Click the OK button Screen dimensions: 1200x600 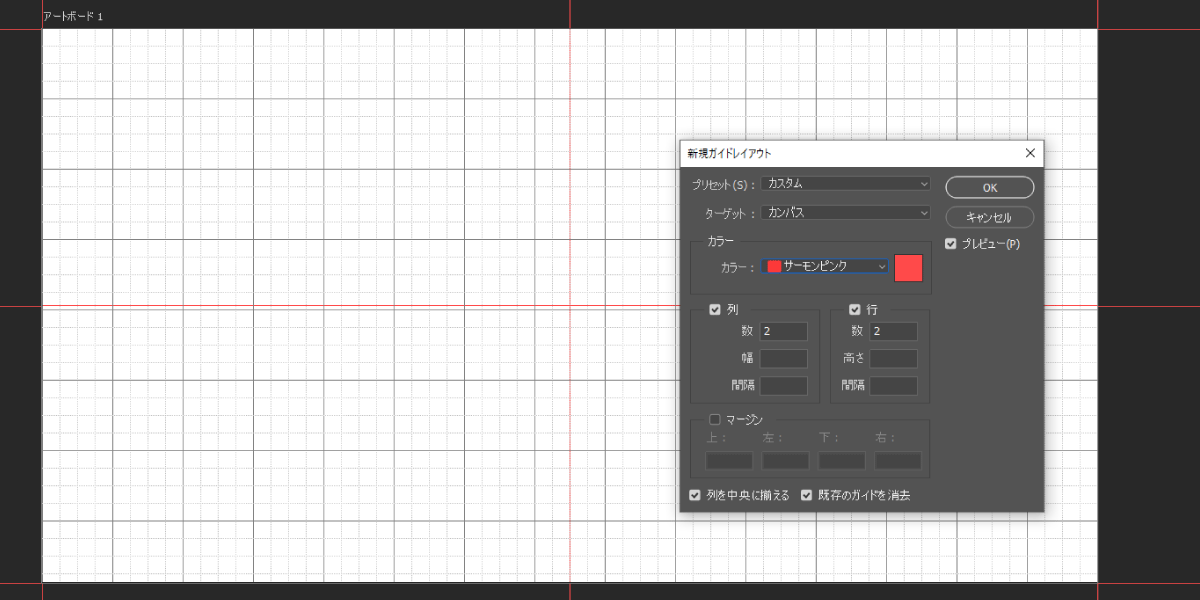(x=989, y=187)
